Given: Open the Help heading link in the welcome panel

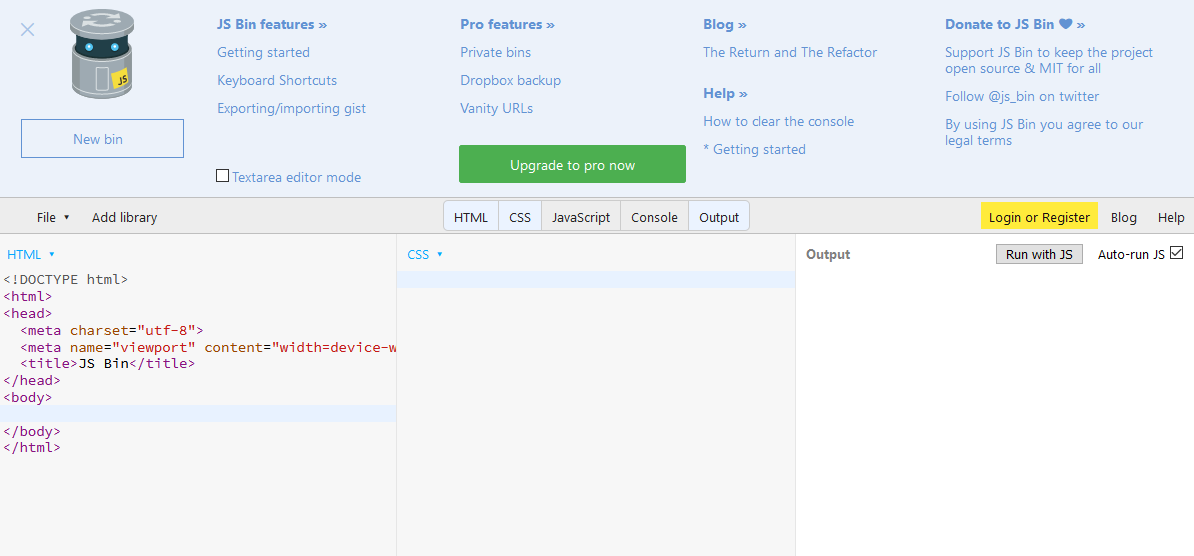Looking at the screenshot, I should [x=726, y=94].
